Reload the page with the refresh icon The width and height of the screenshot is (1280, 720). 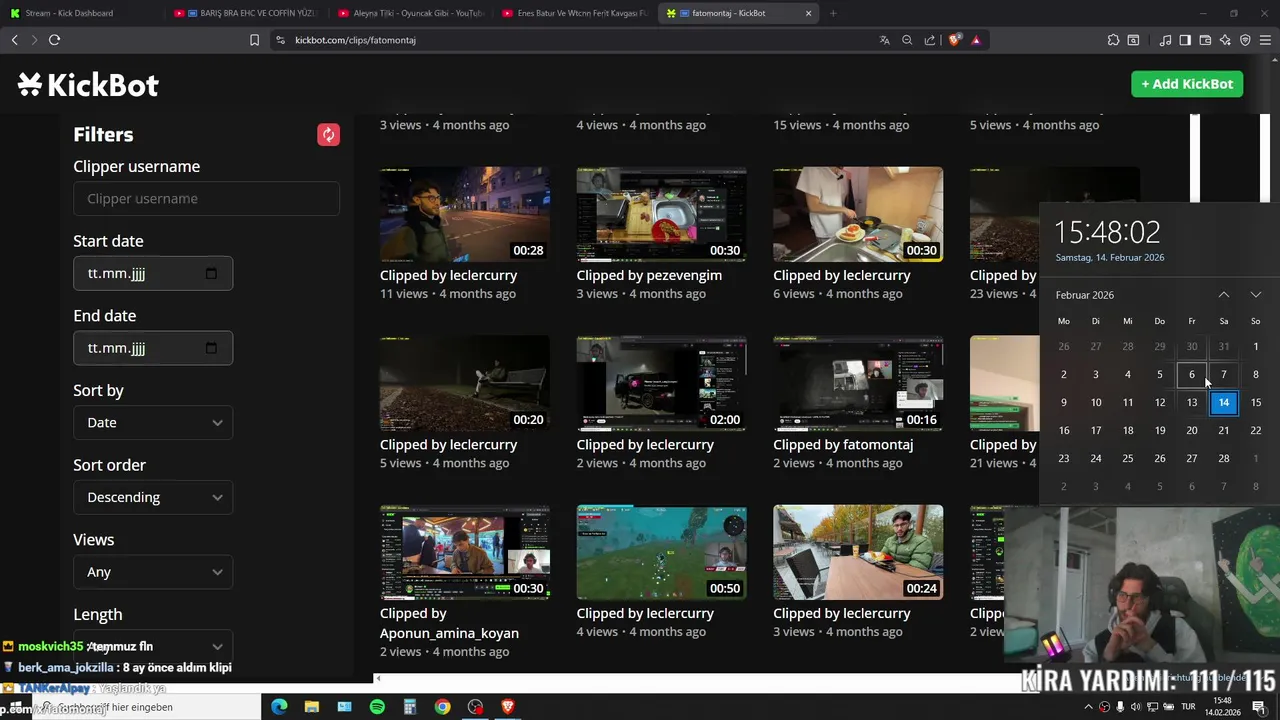tap(54, 40)
